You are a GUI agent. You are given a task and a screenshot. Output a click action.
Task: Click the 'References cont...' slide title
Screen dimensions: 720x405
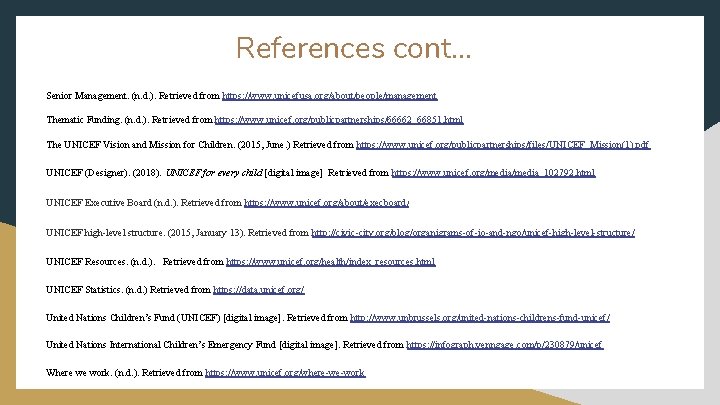pos(354,48)
